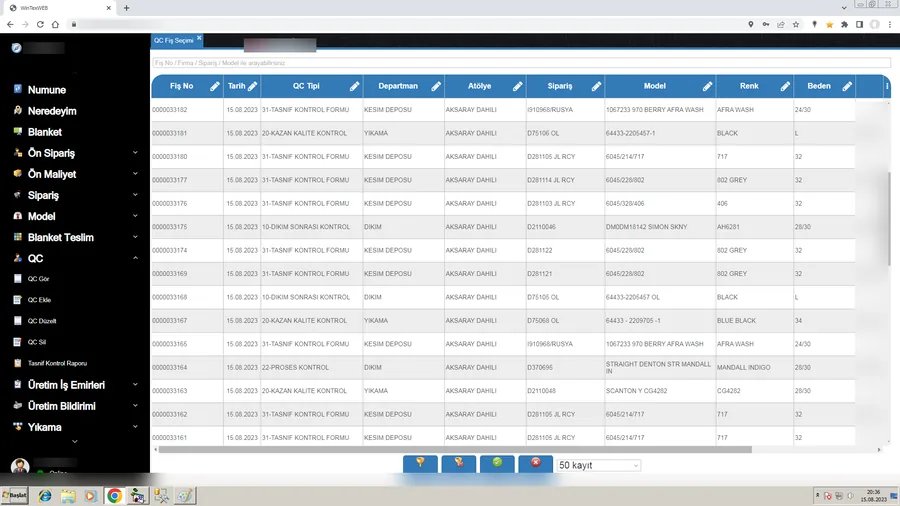Open the QC Sil submenu item
This screenshot has height=506, width=900.
coord(37,342)
